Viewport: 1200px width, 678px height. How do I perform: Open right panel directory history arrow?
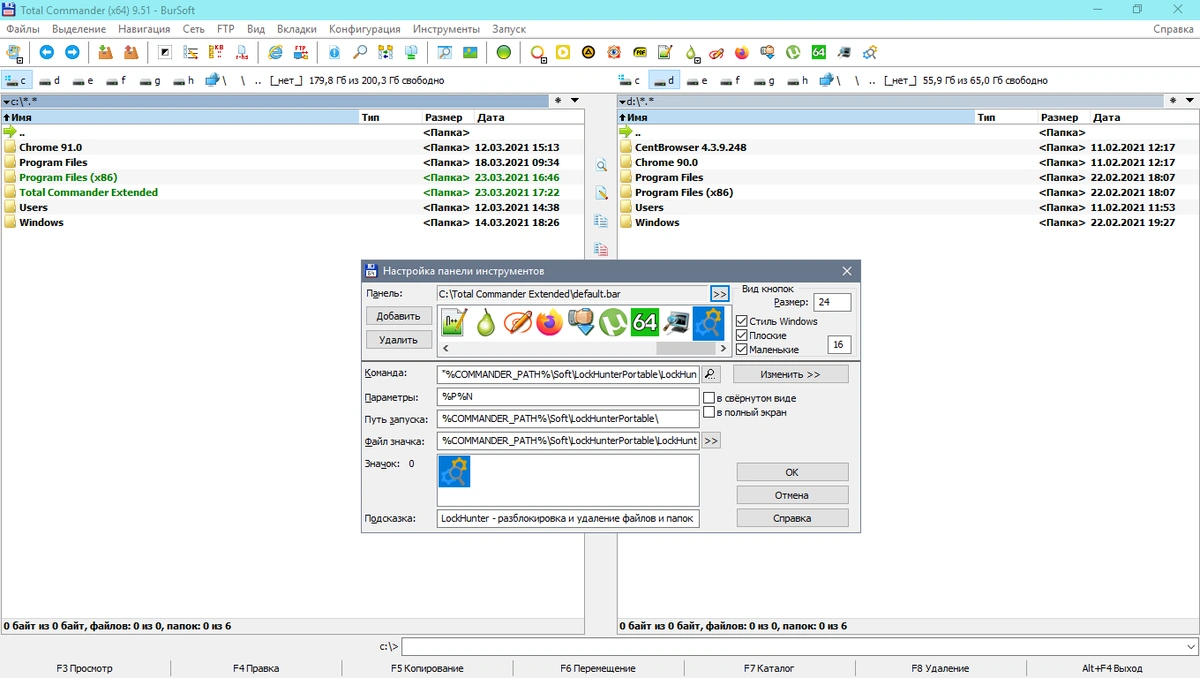coord(1189,101)
